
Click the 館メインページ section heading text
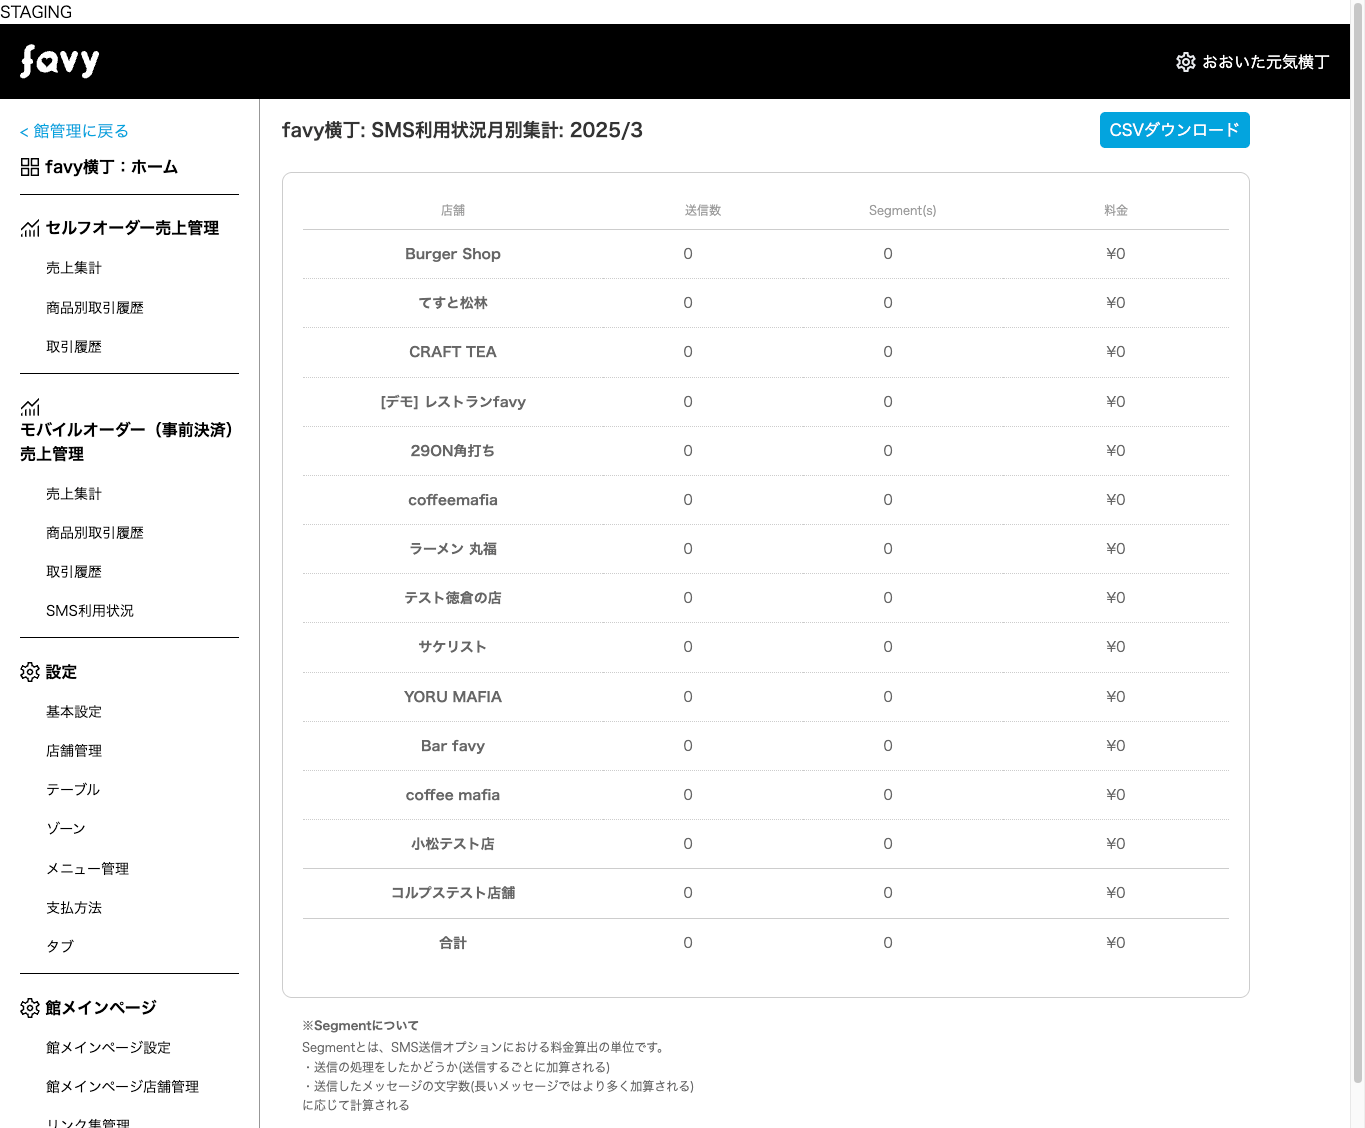101,1008
